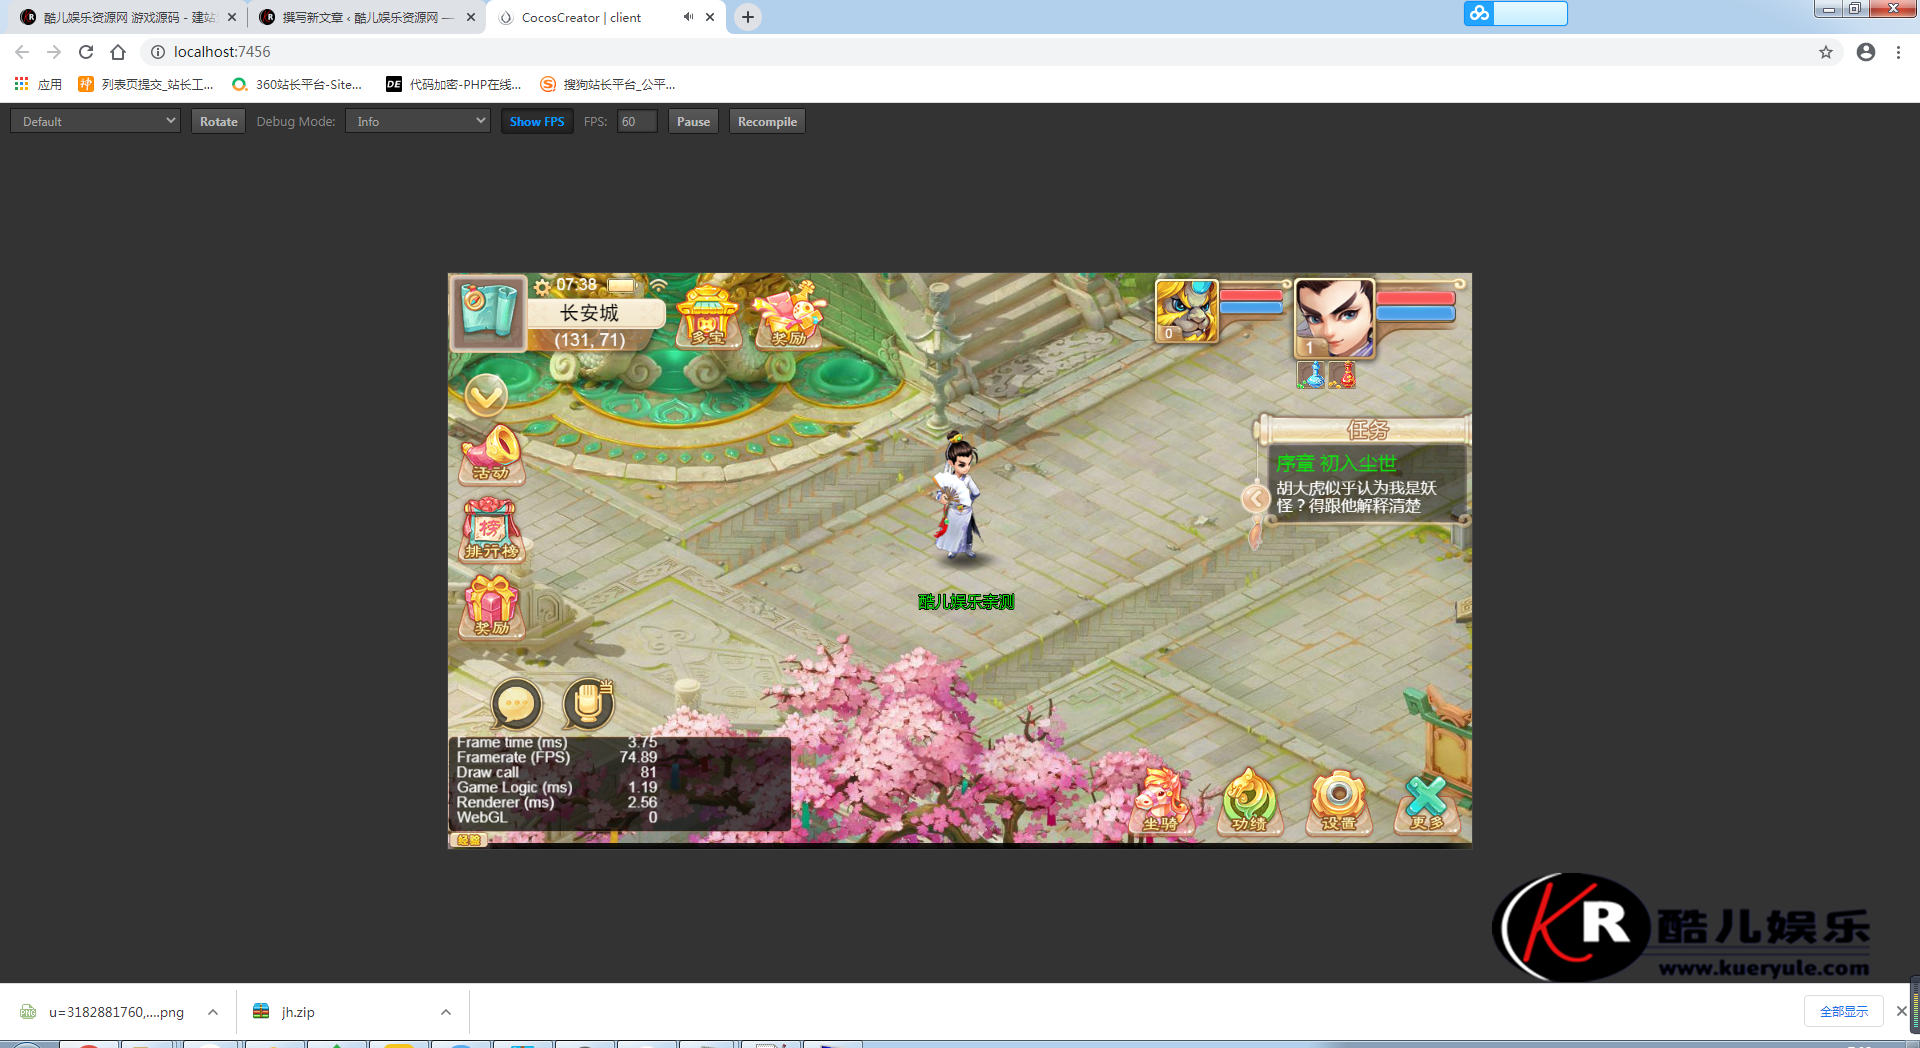Bookmark this page with the star icon
The width and height of the screenshot is (1920, 1048).
click(1826, 52)
